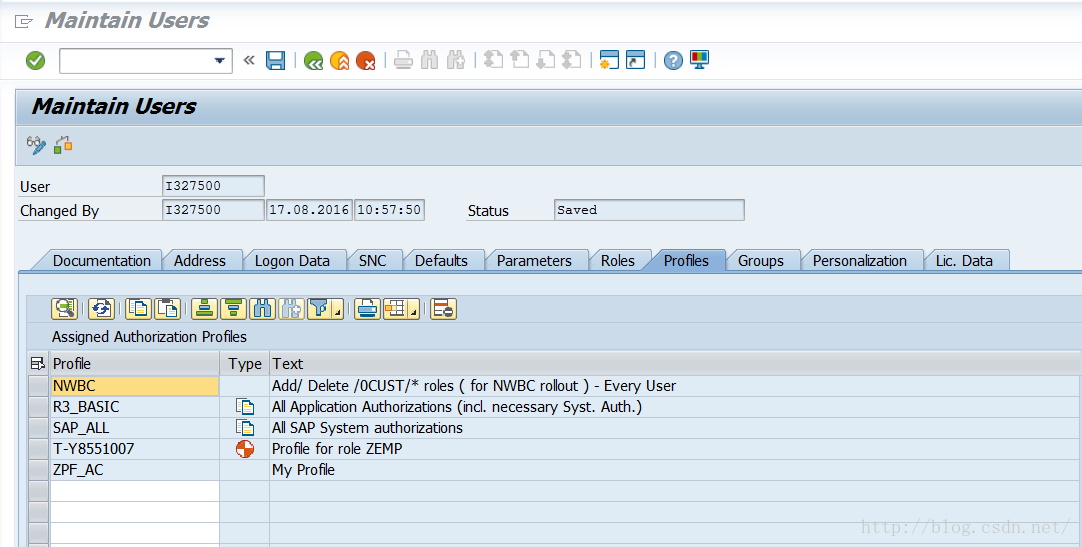Select the R3_BASIC profile cell
The width and height of the screenshot is (1082, 547).
(135, 407)
